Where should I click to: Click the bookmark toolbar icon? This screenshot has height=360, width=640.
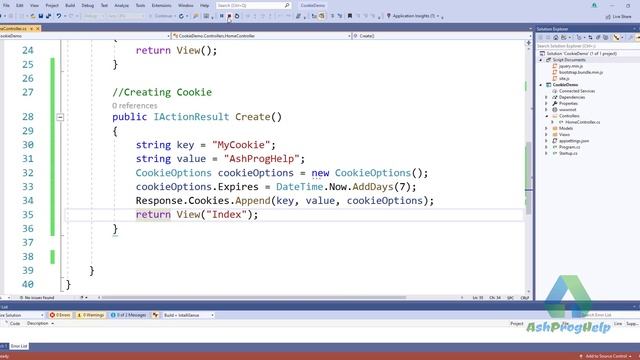(350, 16)
